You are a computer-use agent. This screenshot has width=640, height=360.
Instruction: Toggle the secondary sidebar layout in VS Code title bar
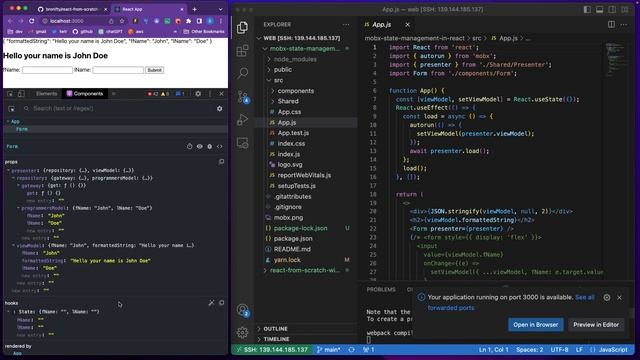(x=612, y=9)
